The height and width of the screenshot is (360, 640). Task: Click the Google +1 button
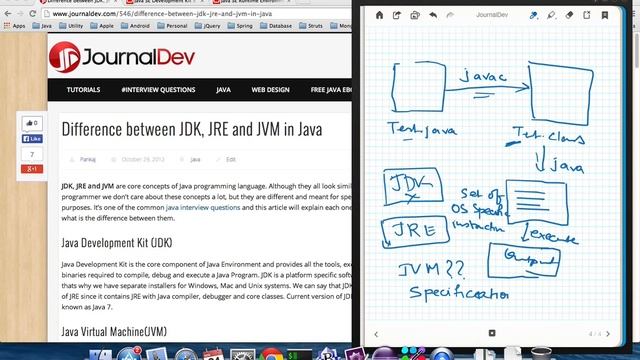point(32,169)
